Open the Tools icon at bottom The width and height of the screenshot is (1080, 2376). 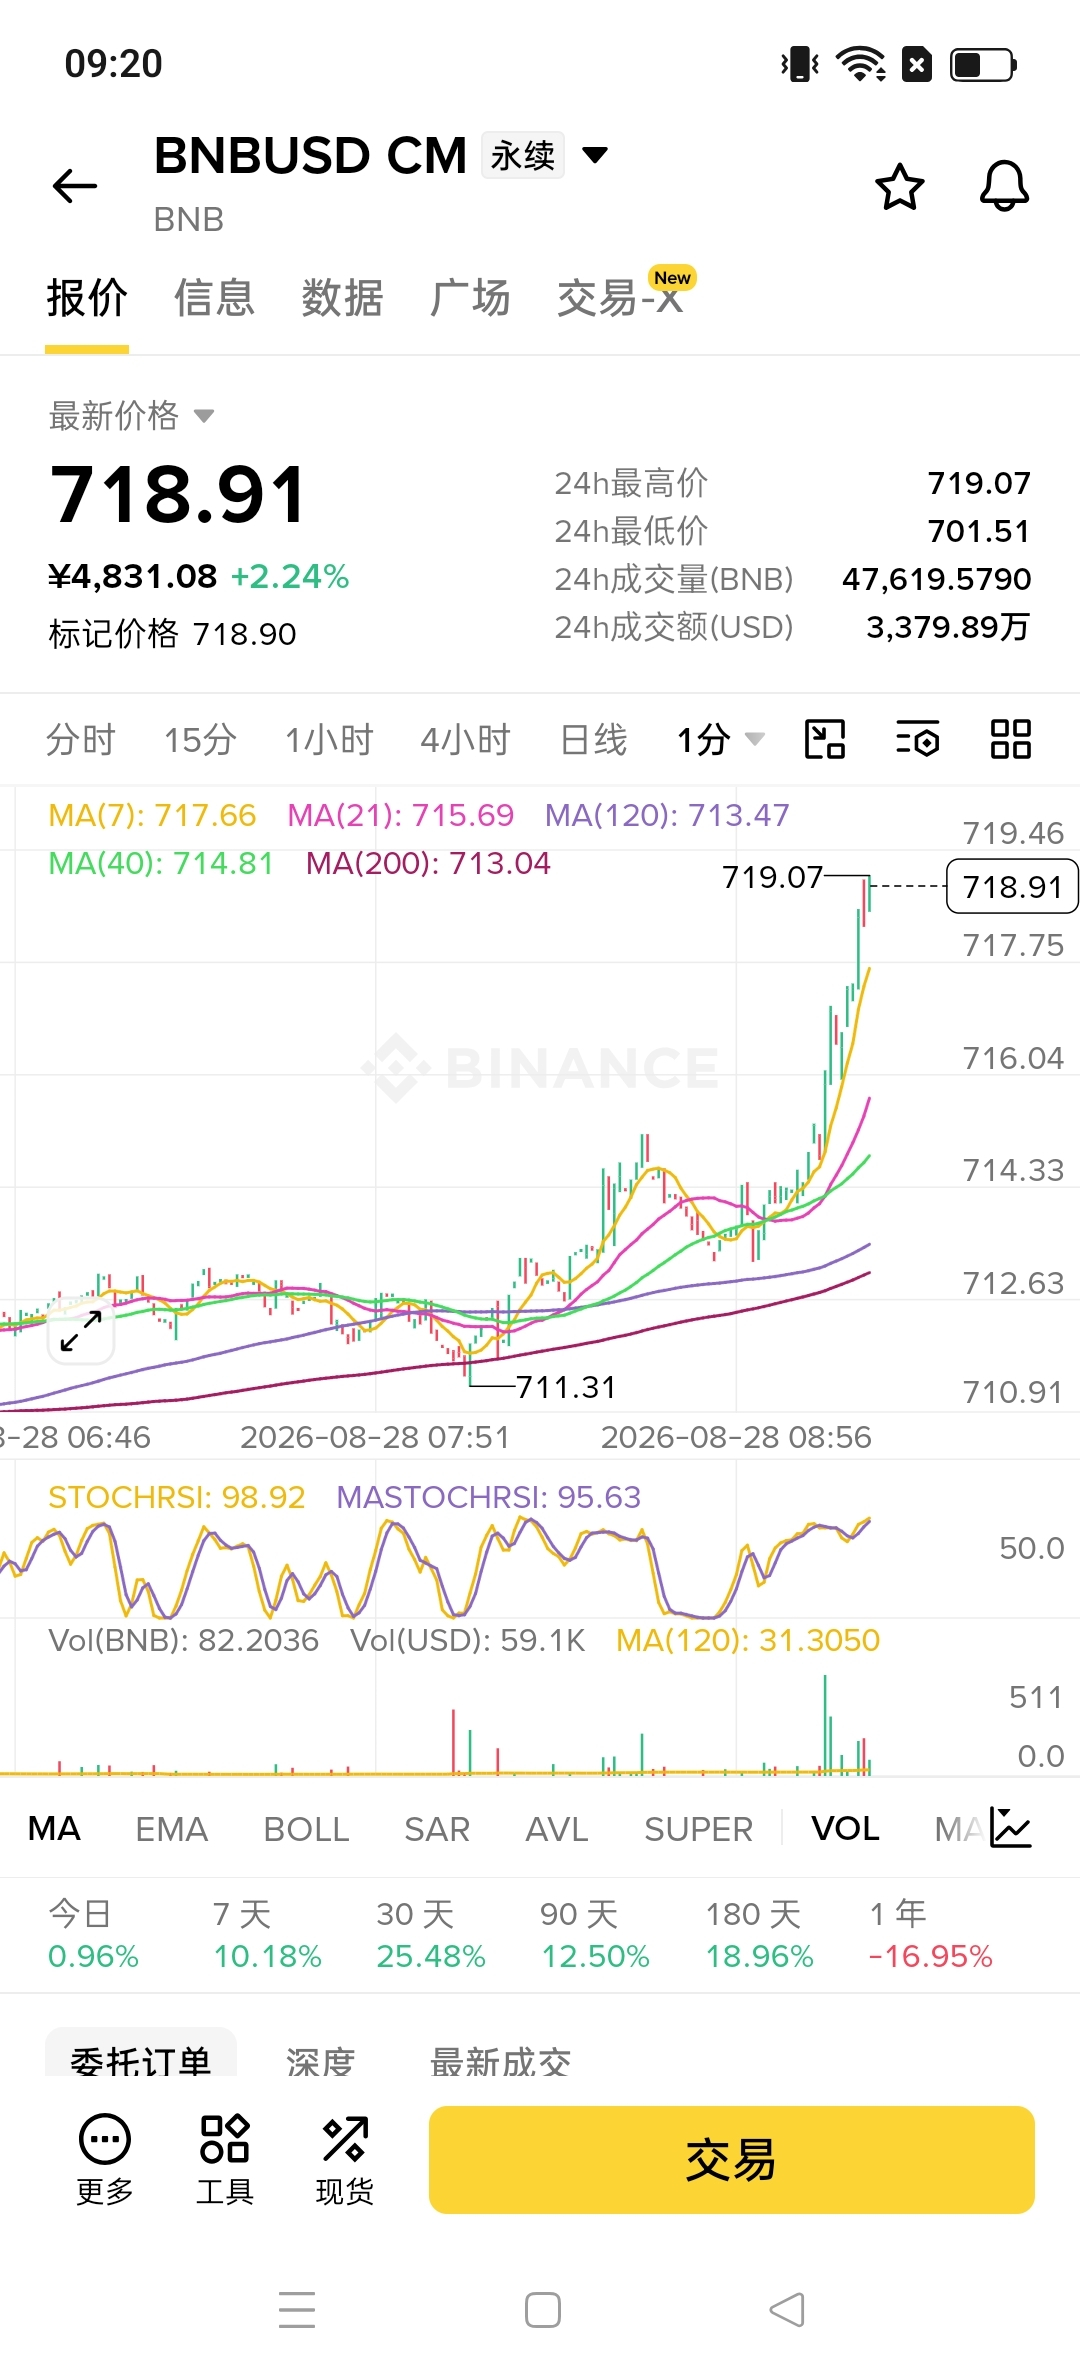[225, 2160]
